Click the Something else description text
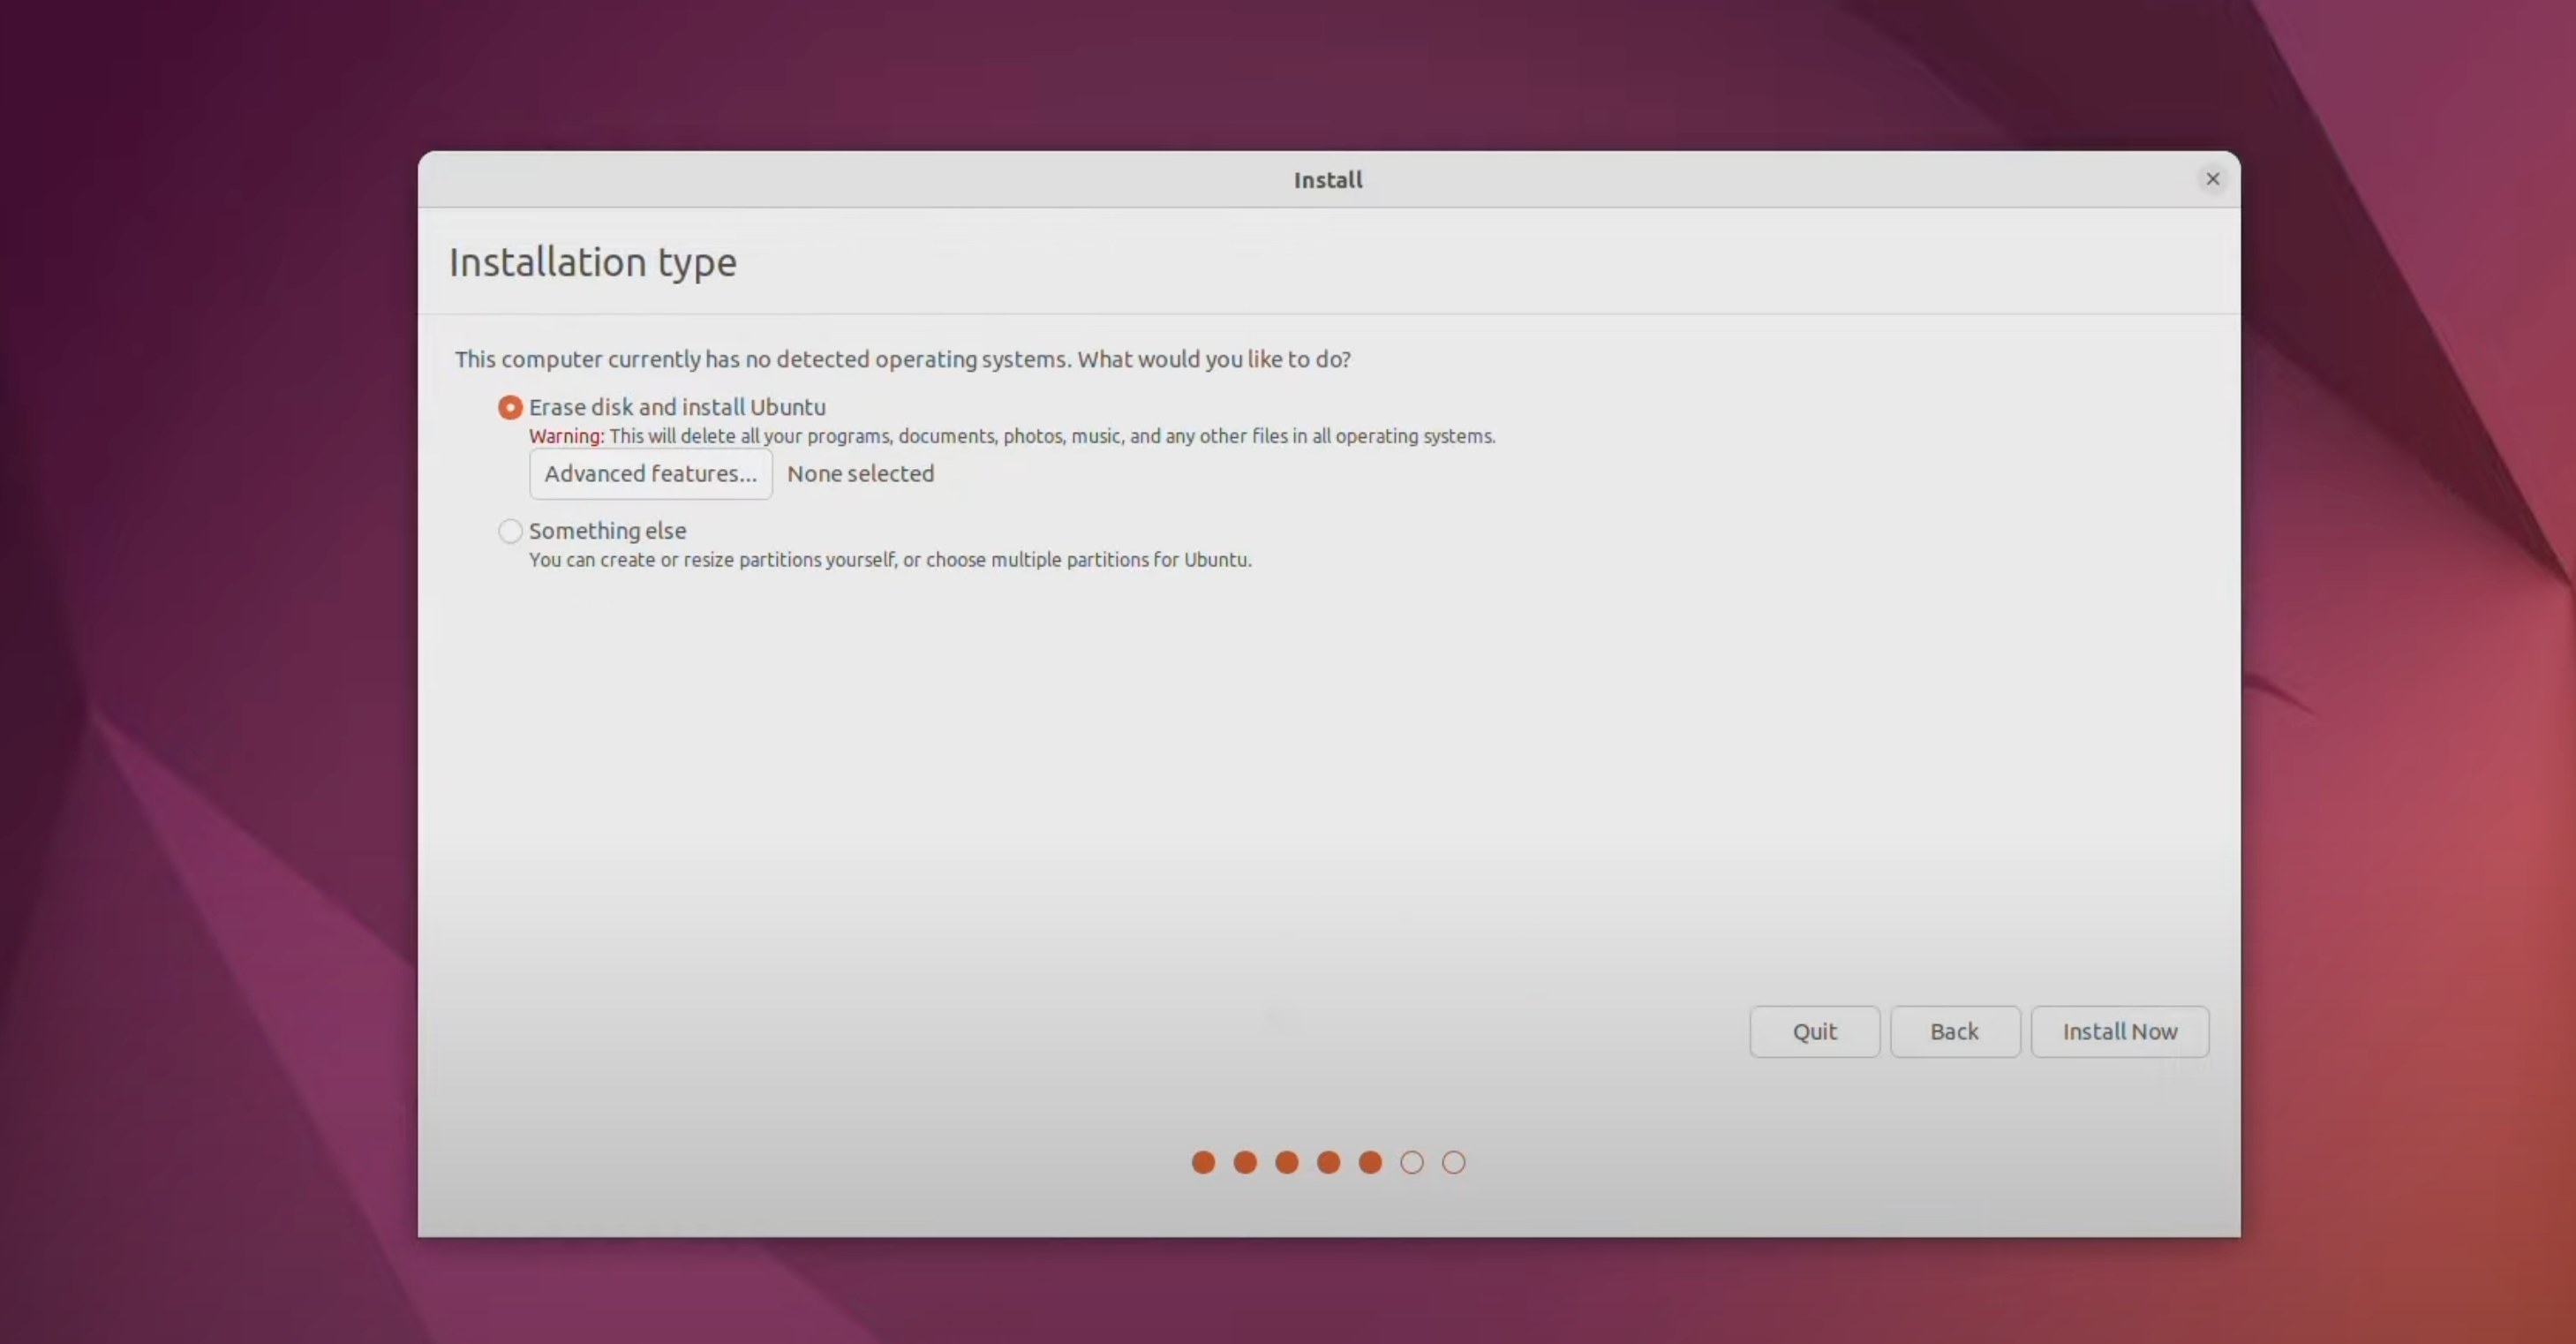This screenshot has width=2576, height=1344. 890,560
